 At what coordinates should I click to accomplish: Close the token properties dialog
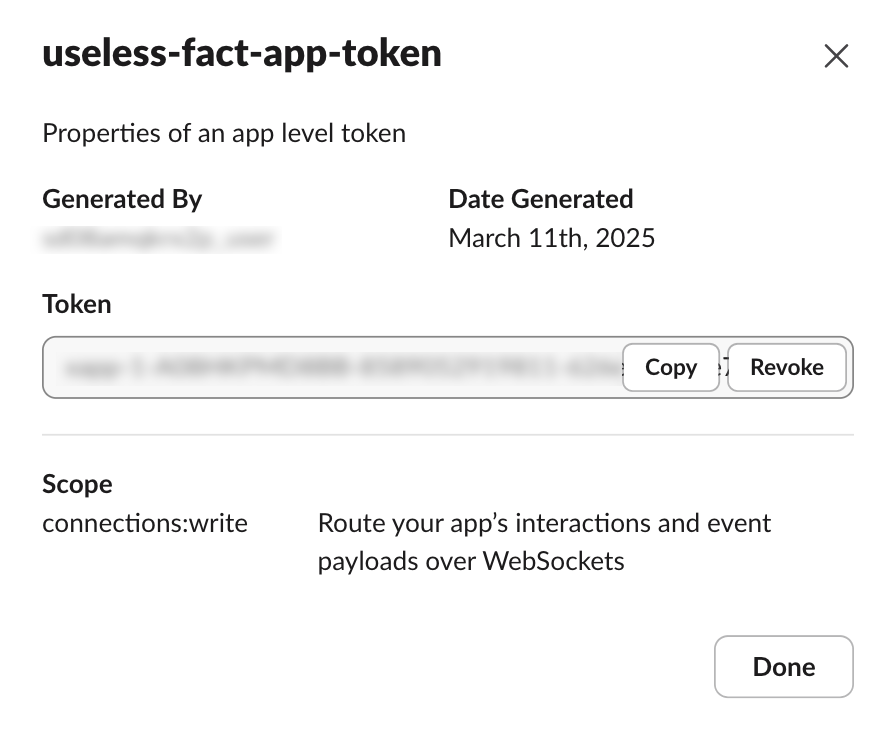[836, 56]
